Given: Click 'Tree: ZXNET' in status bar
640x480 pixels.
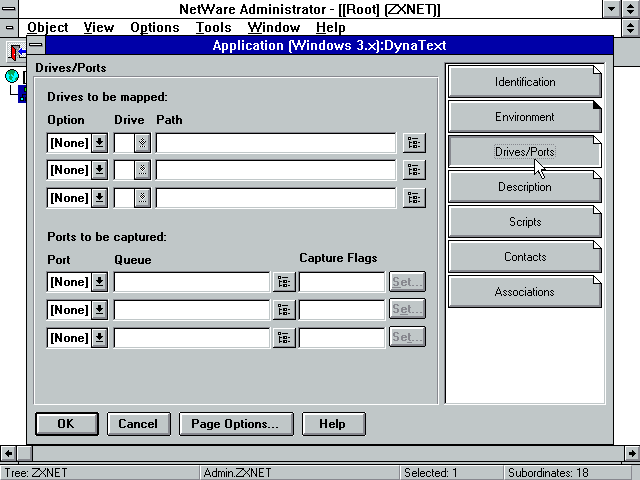Looking at the screenshot, I should tap(36, 473).
